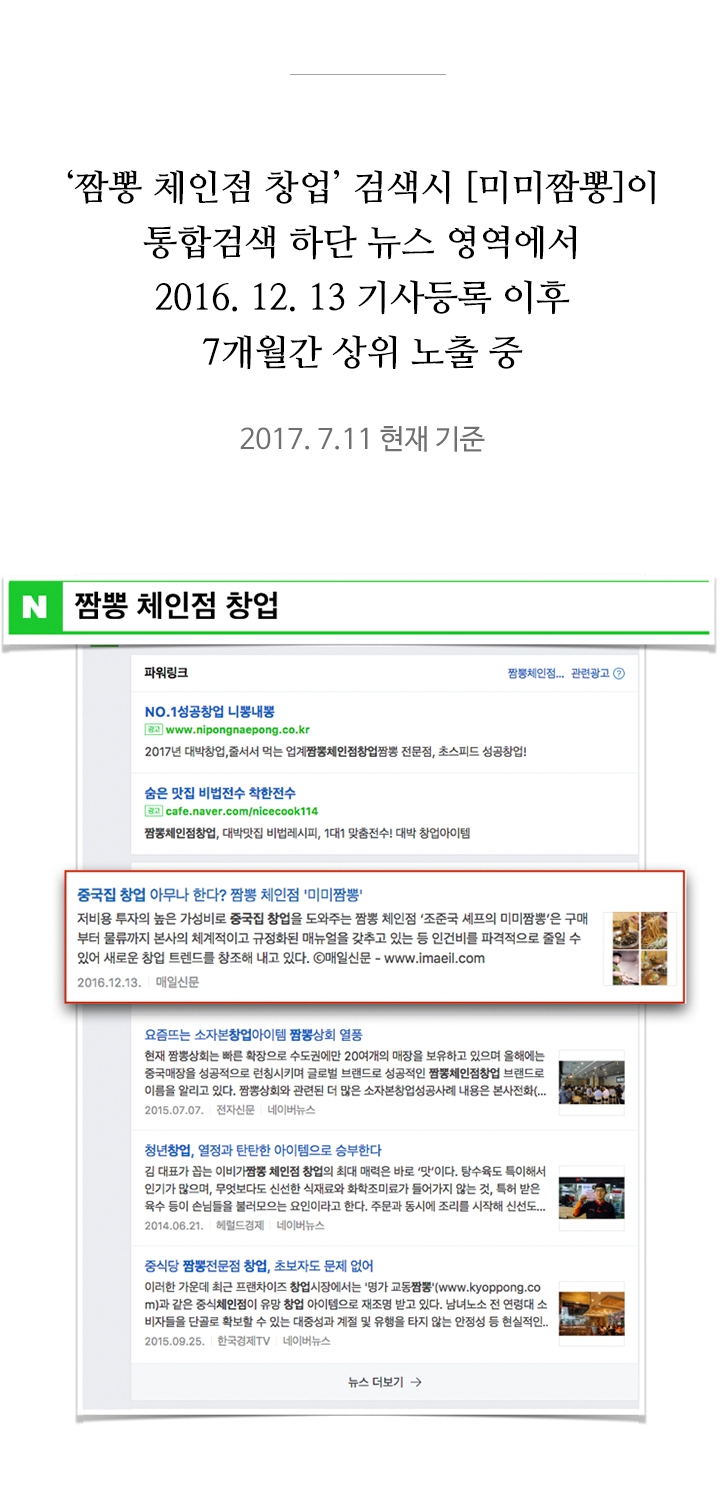This screenshot has height=1499, width=720.
Task: Click the 관련광고 help question mark icon
Action: pos(619,674)
